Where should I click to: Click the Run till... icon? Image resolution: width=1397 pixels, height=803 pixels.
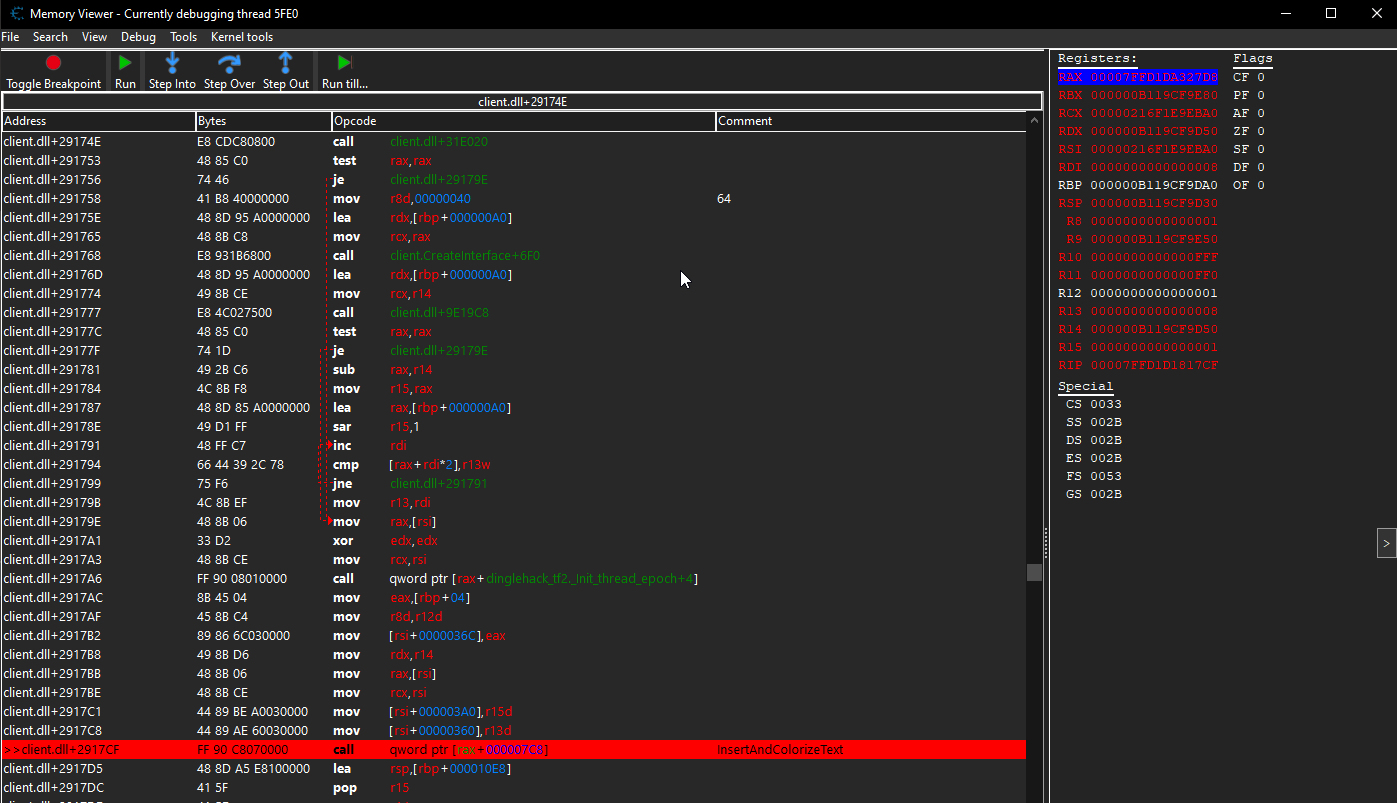pyautogui.click(x=344, y=63)
